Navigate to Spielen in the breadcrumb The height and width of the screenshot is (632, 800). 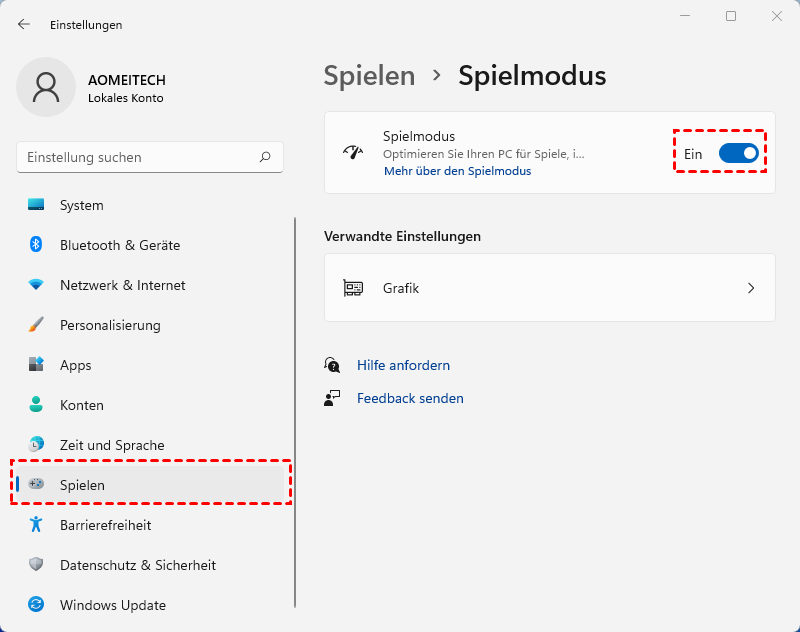(369, 75)
